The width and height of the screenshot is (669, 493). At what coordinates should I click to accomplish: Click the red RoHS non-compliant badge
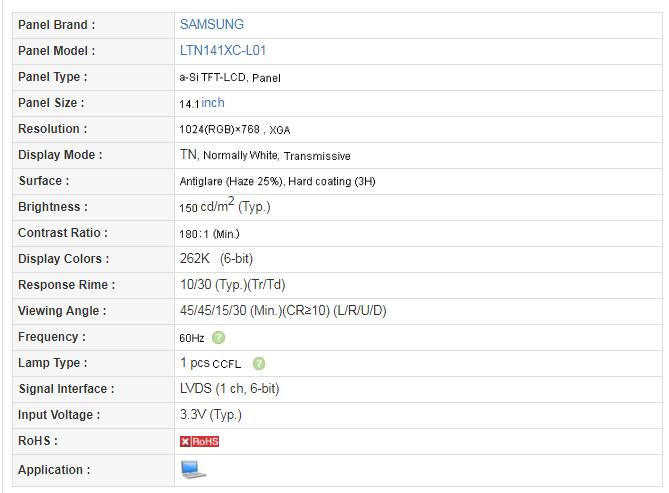[199, 441]
